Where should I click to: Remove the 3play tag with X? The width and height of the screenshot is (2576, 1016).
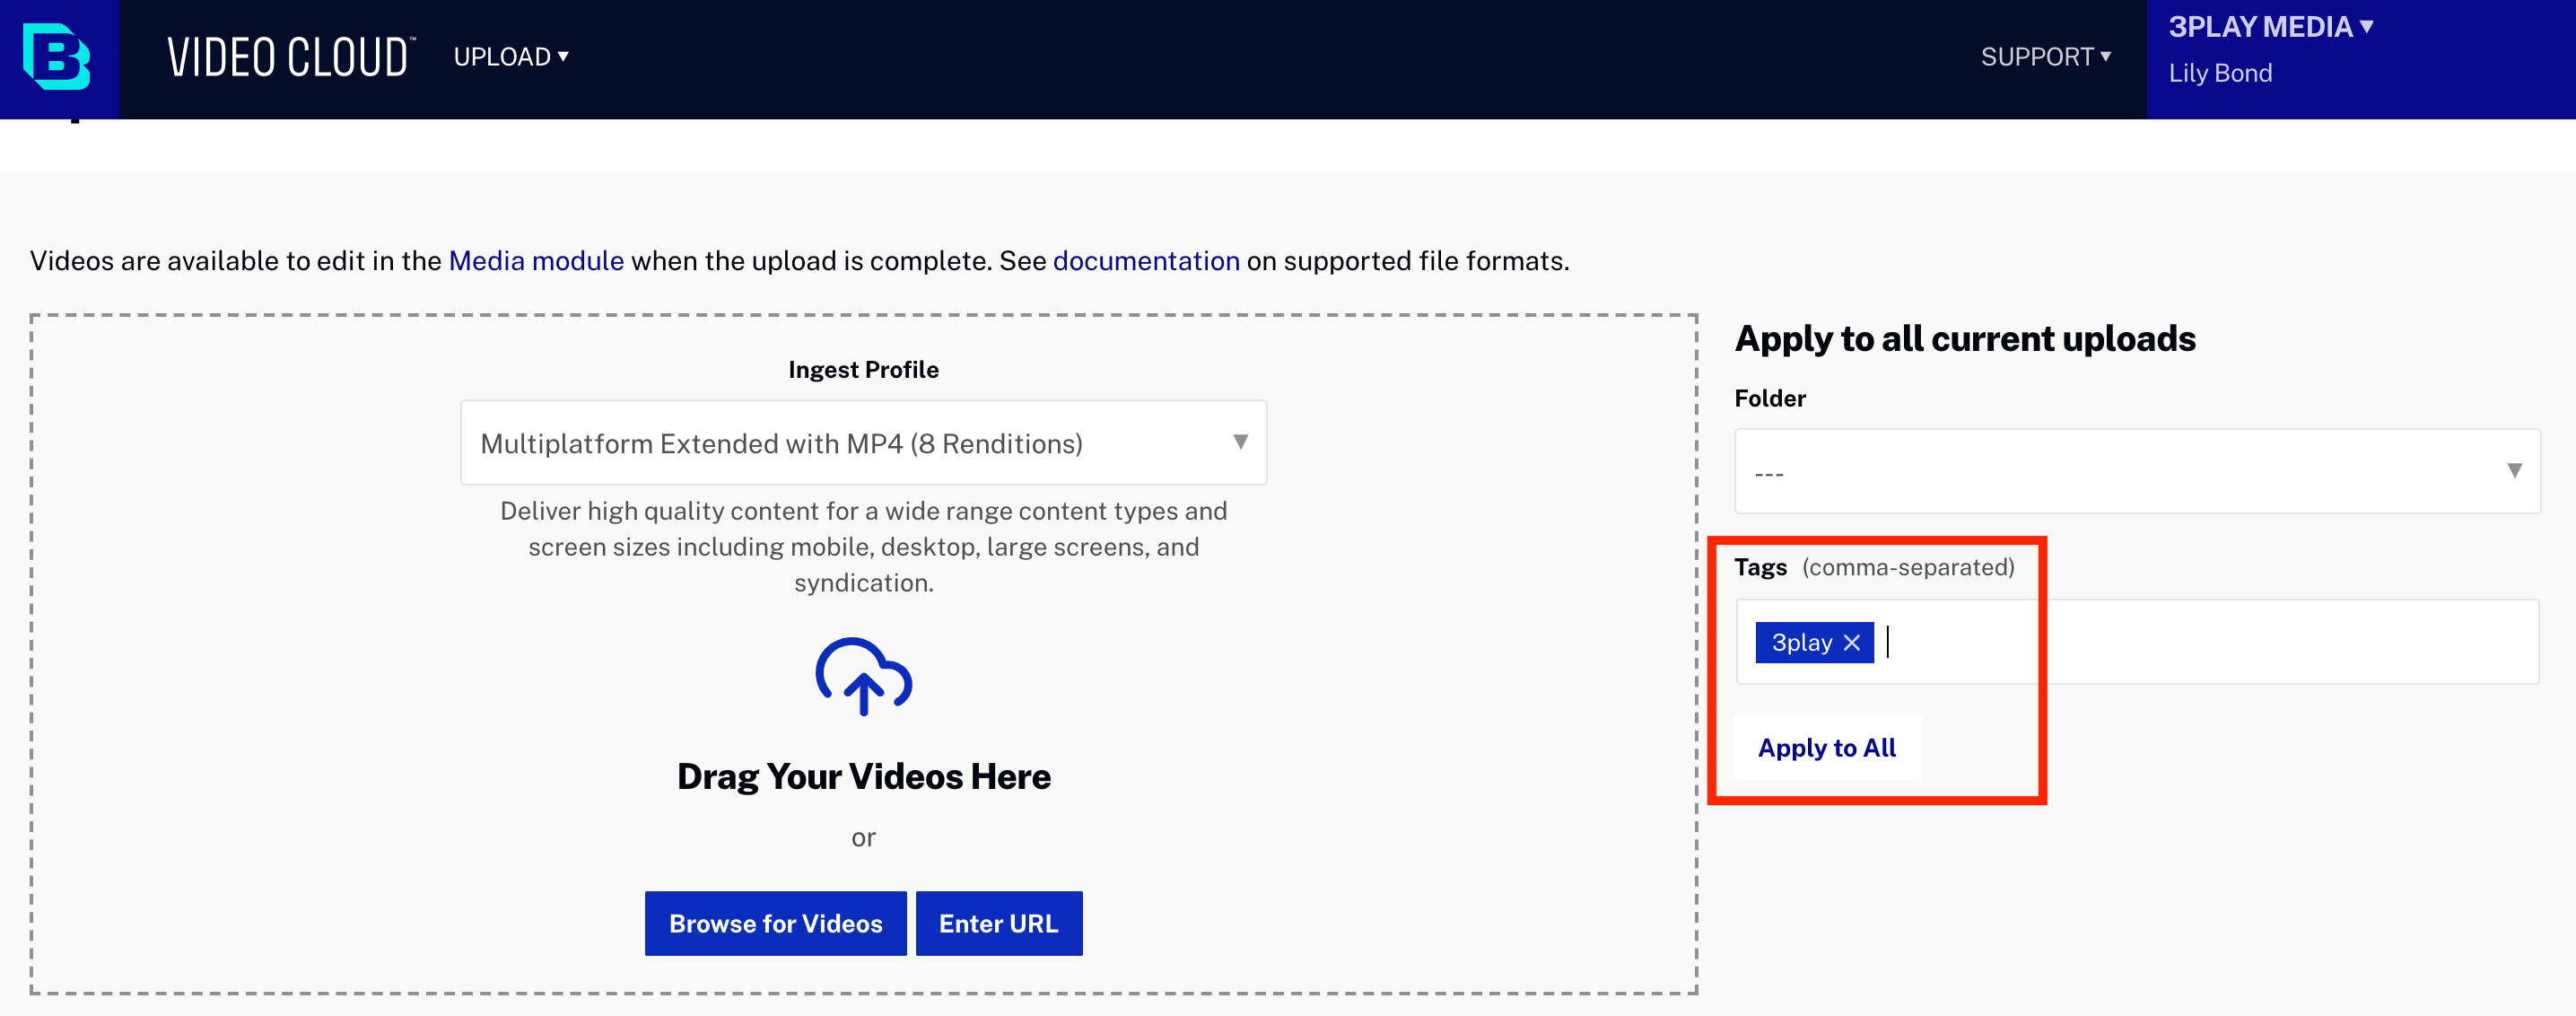click(x=1852, y=643)
